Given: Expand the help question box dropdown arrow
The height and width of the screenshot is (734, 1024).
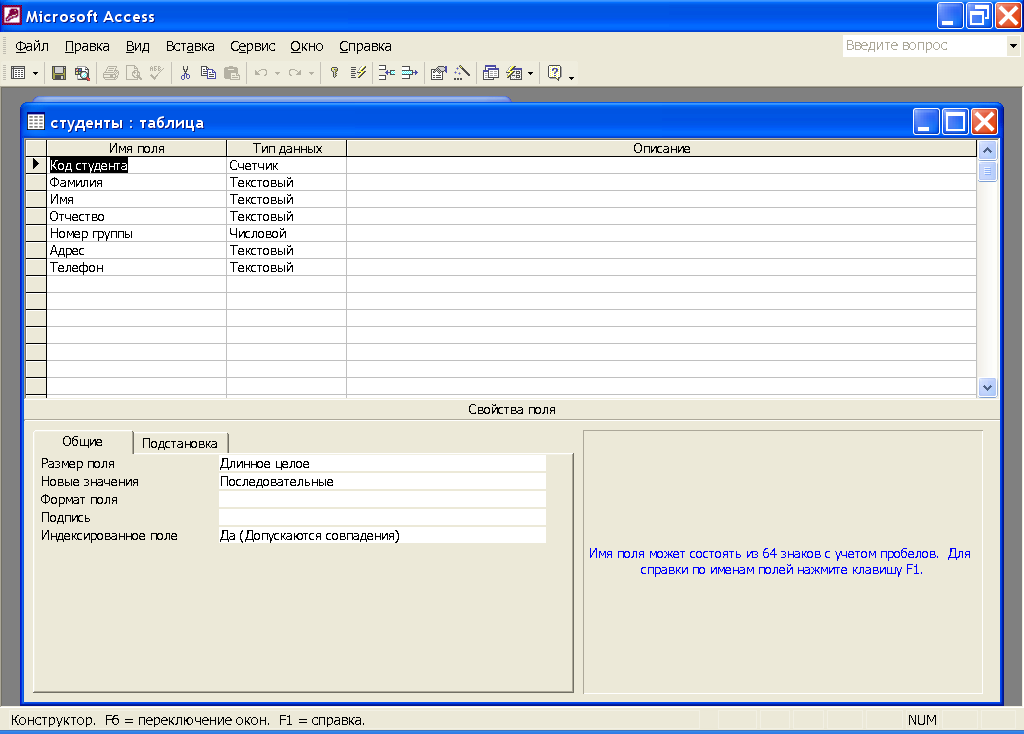Looking at the screenshot, I should coord(1013,46).
